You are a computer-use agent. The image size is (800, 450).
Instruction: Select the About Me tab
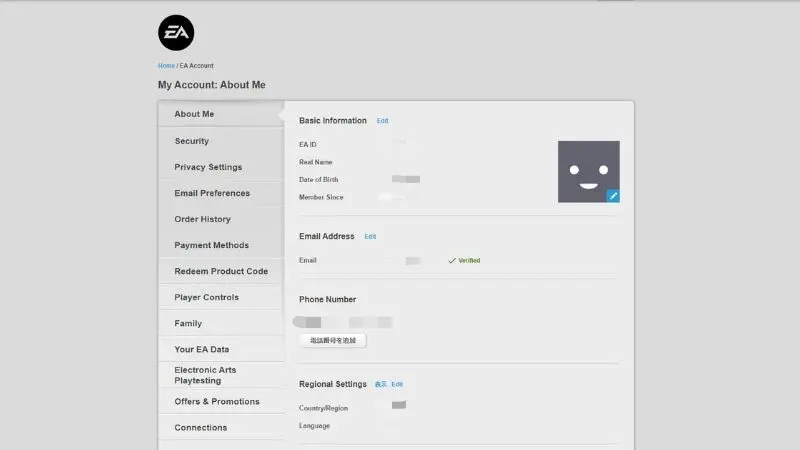click(221, 114)
